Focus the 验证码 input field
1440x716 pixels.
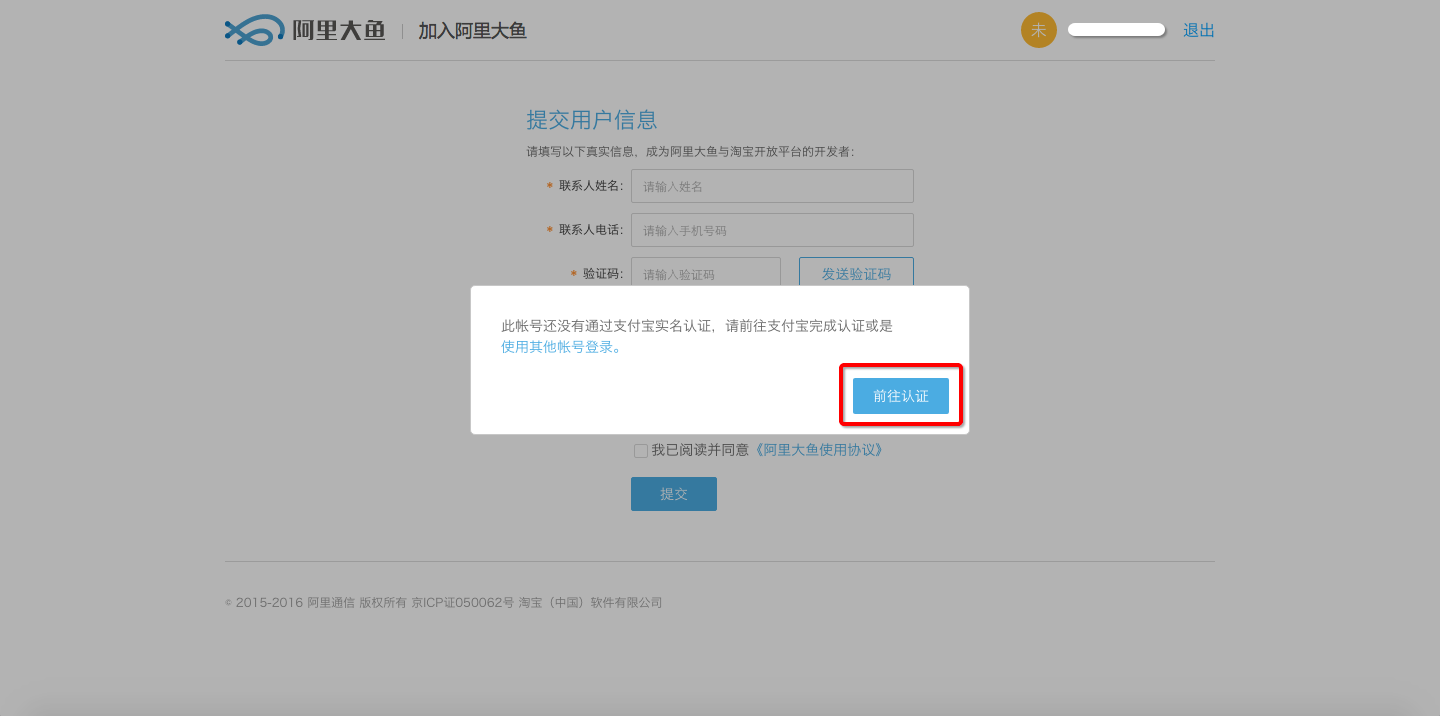(705, 273)
